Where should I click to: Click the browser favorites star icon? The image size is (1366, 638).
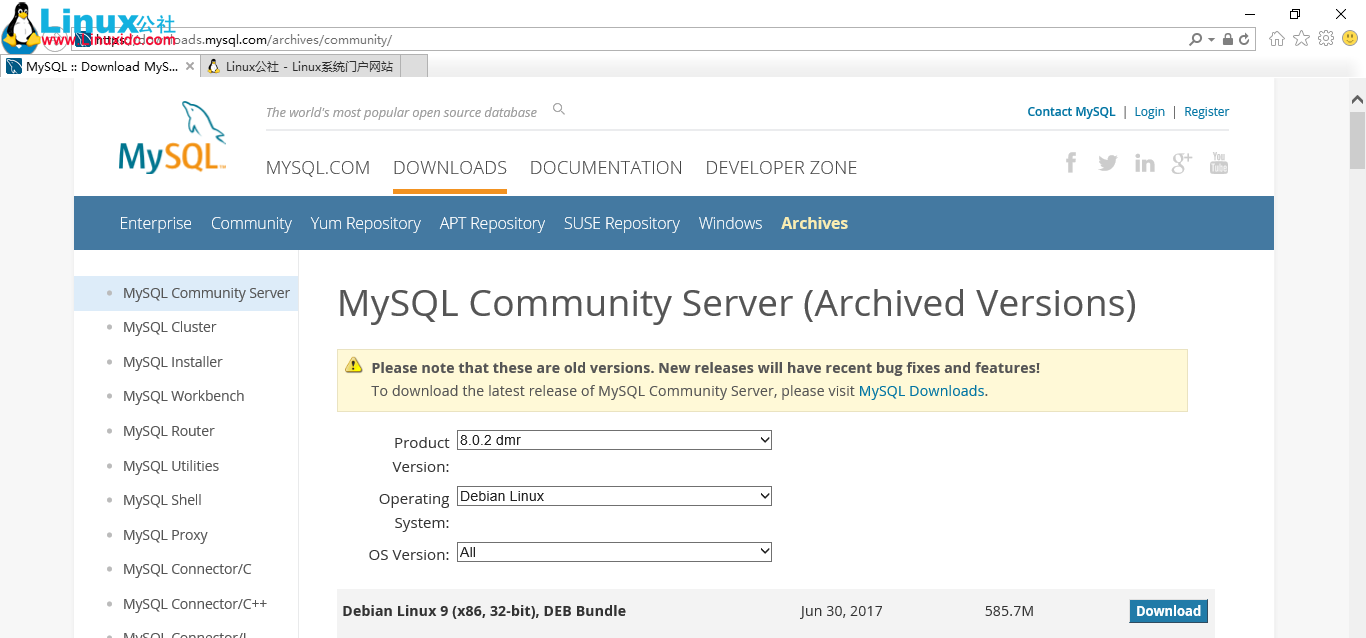pyautogui.click(x=1301, y=38)
